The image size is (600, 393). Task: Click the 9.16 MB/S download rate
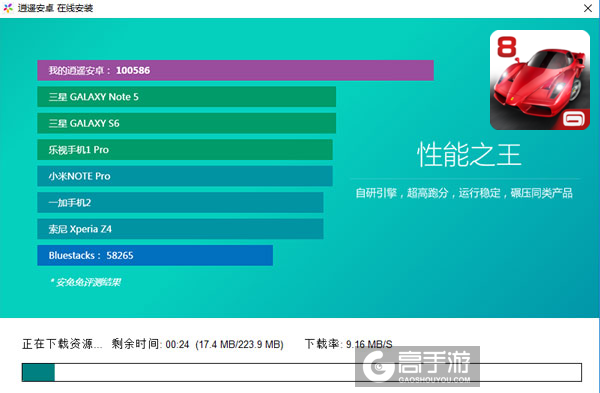point(369,344)
